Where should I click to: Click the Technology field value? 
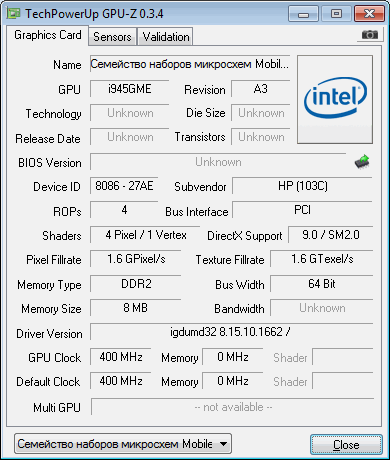coord(129,113)
